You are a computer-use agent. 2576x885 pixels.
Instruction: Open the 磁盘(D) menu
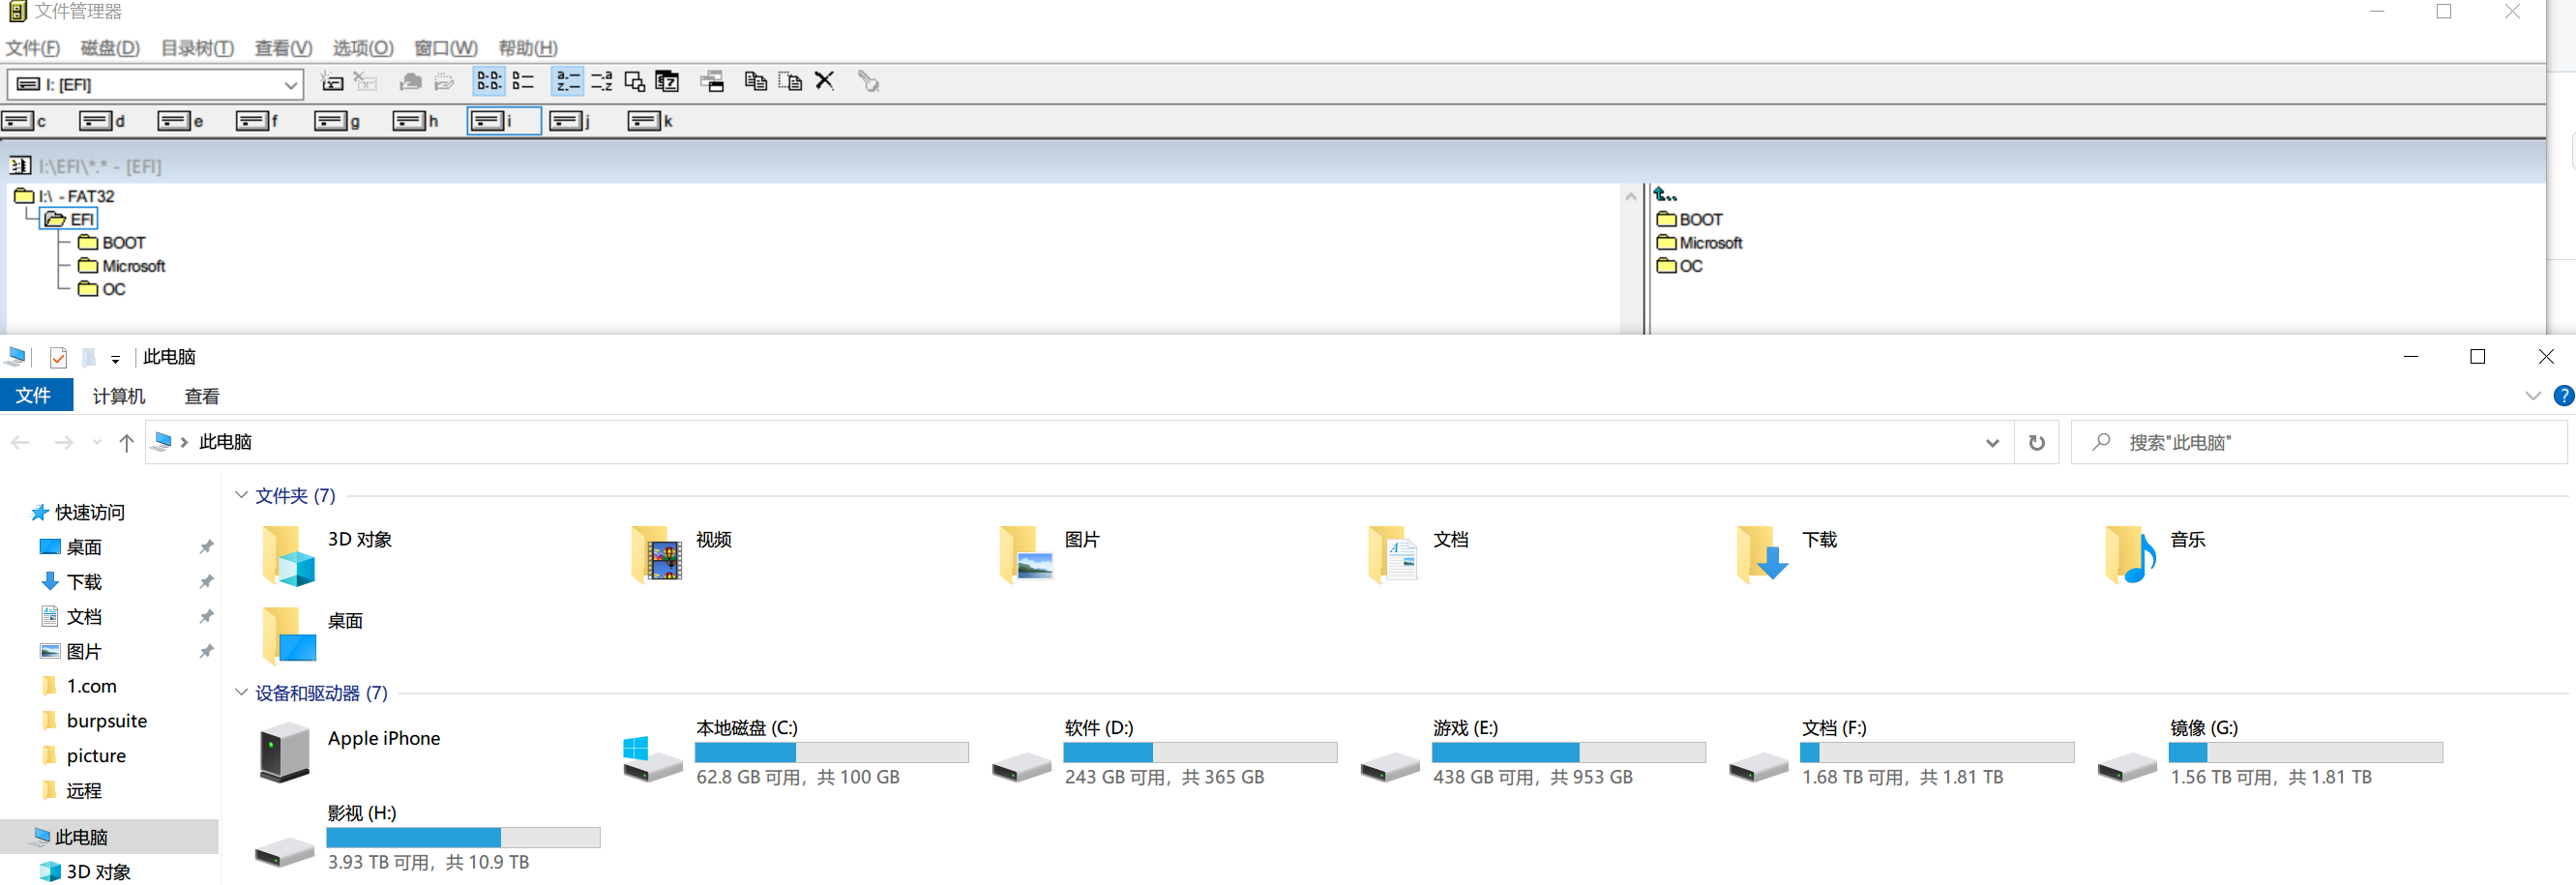coord(109,48)
